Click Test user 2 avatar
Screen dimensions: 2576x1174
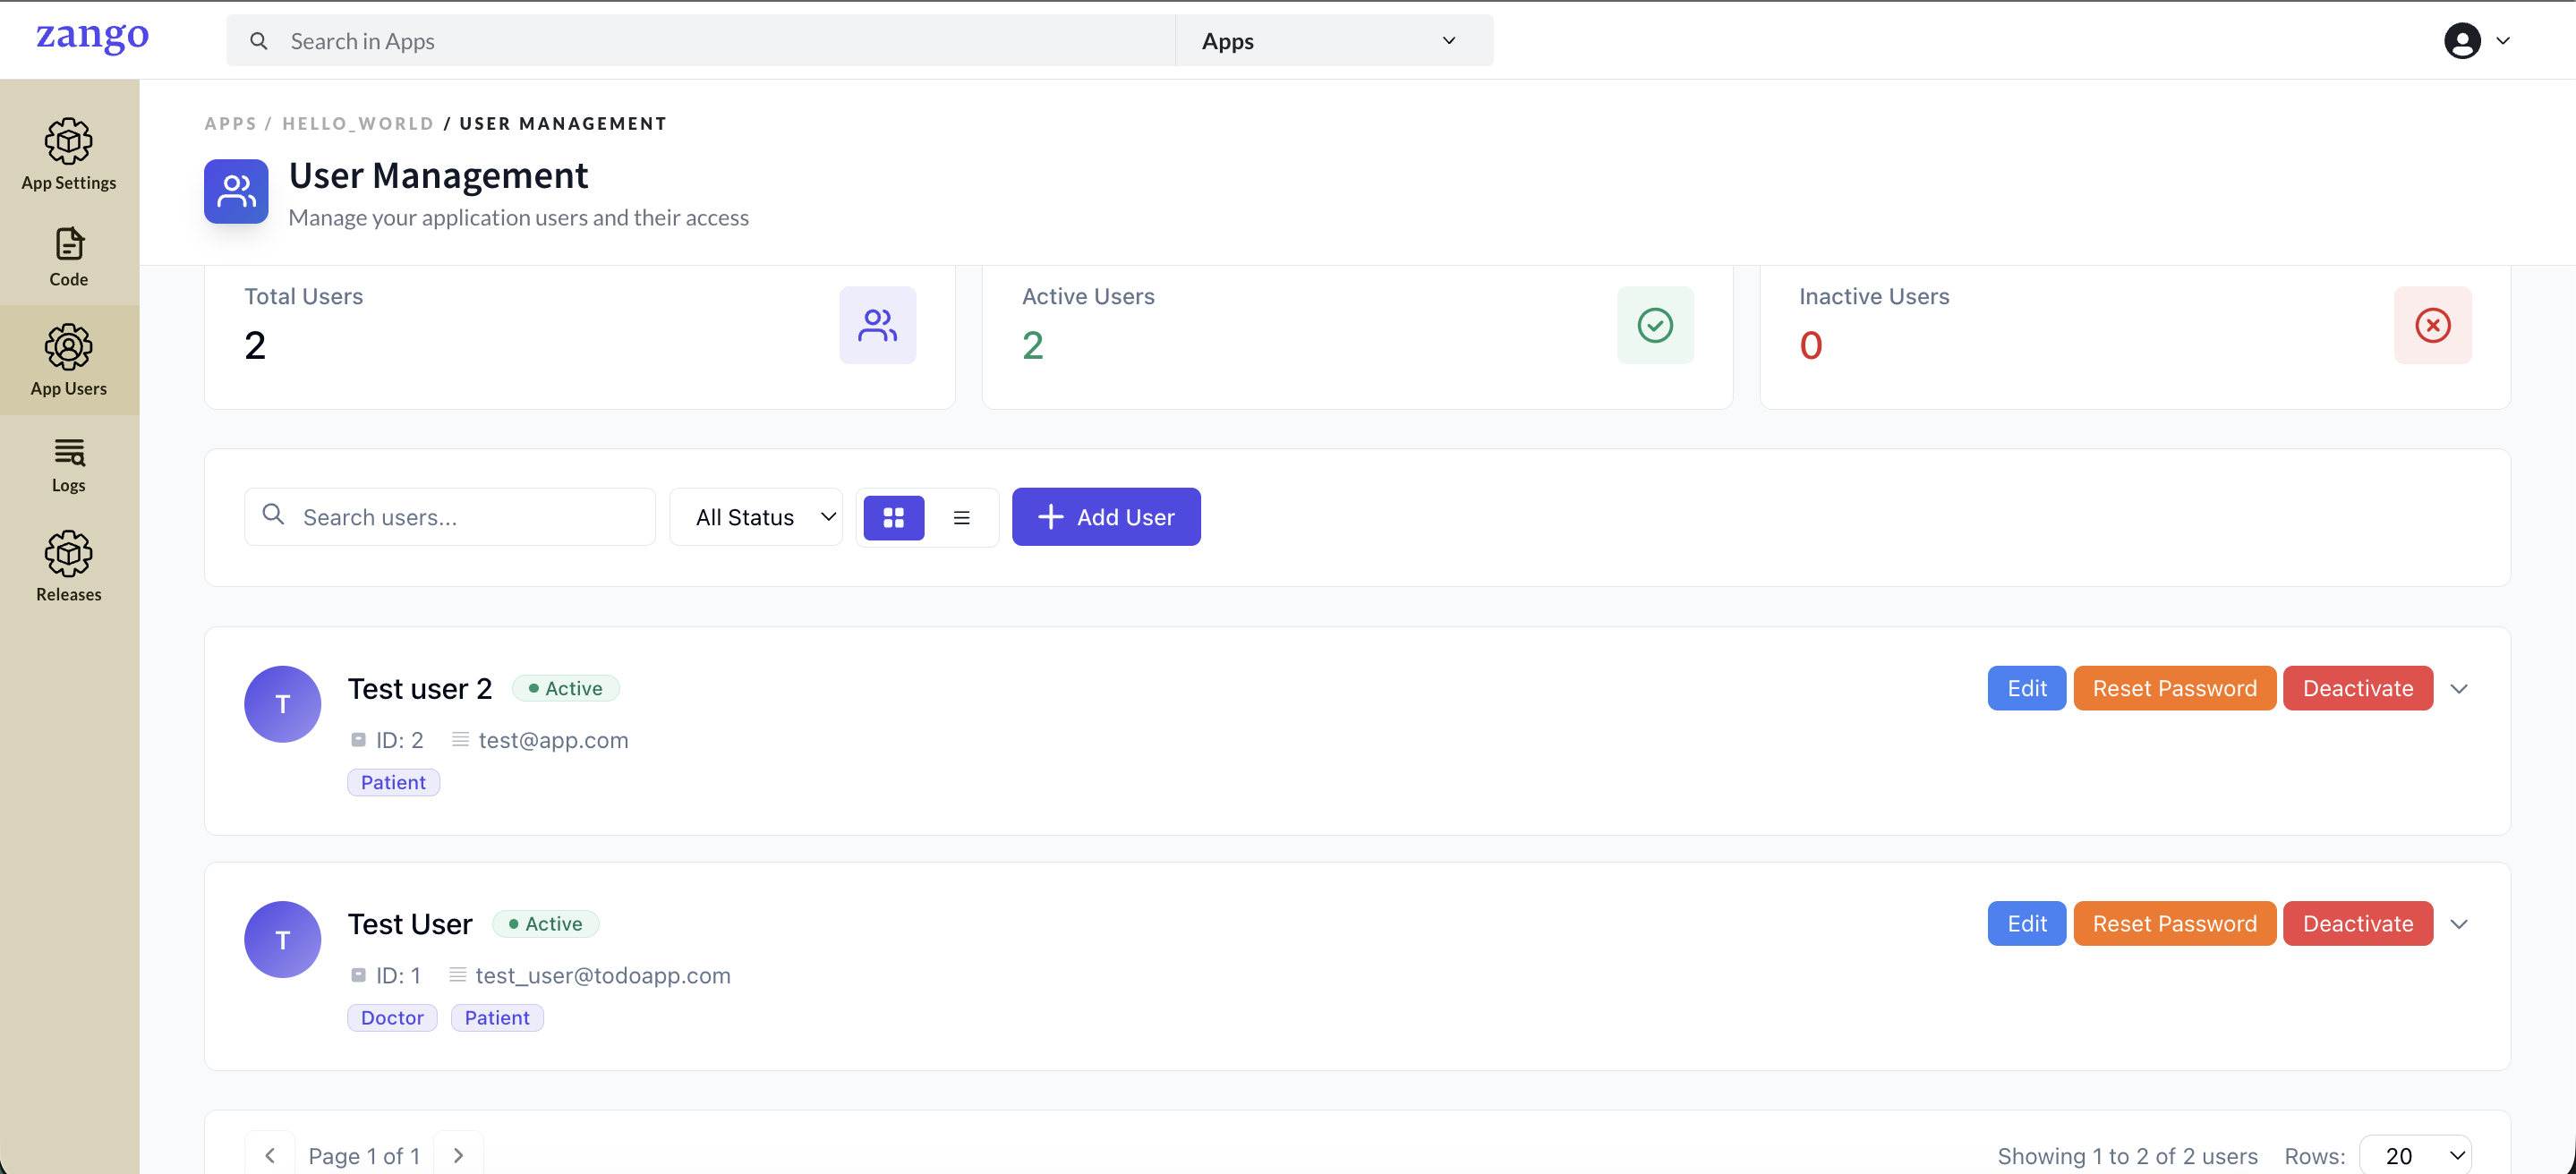[x=283, y=704]
